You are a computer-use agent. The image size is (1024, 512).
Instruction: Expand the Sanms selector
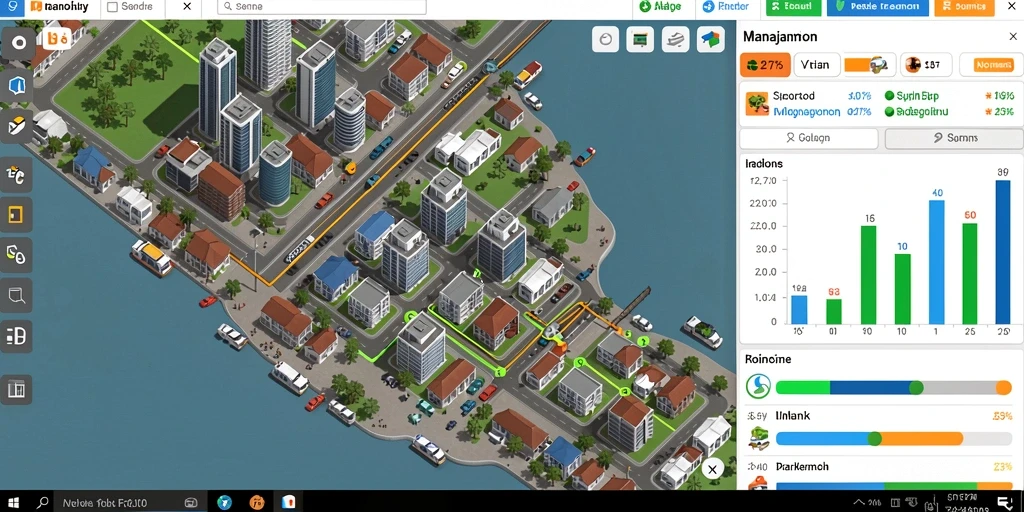click(x=955, y=138)
